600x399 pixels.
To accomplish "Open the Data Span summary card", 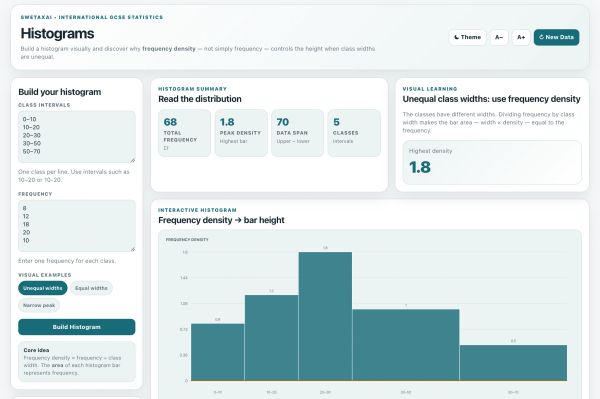I will pos(297,133).
